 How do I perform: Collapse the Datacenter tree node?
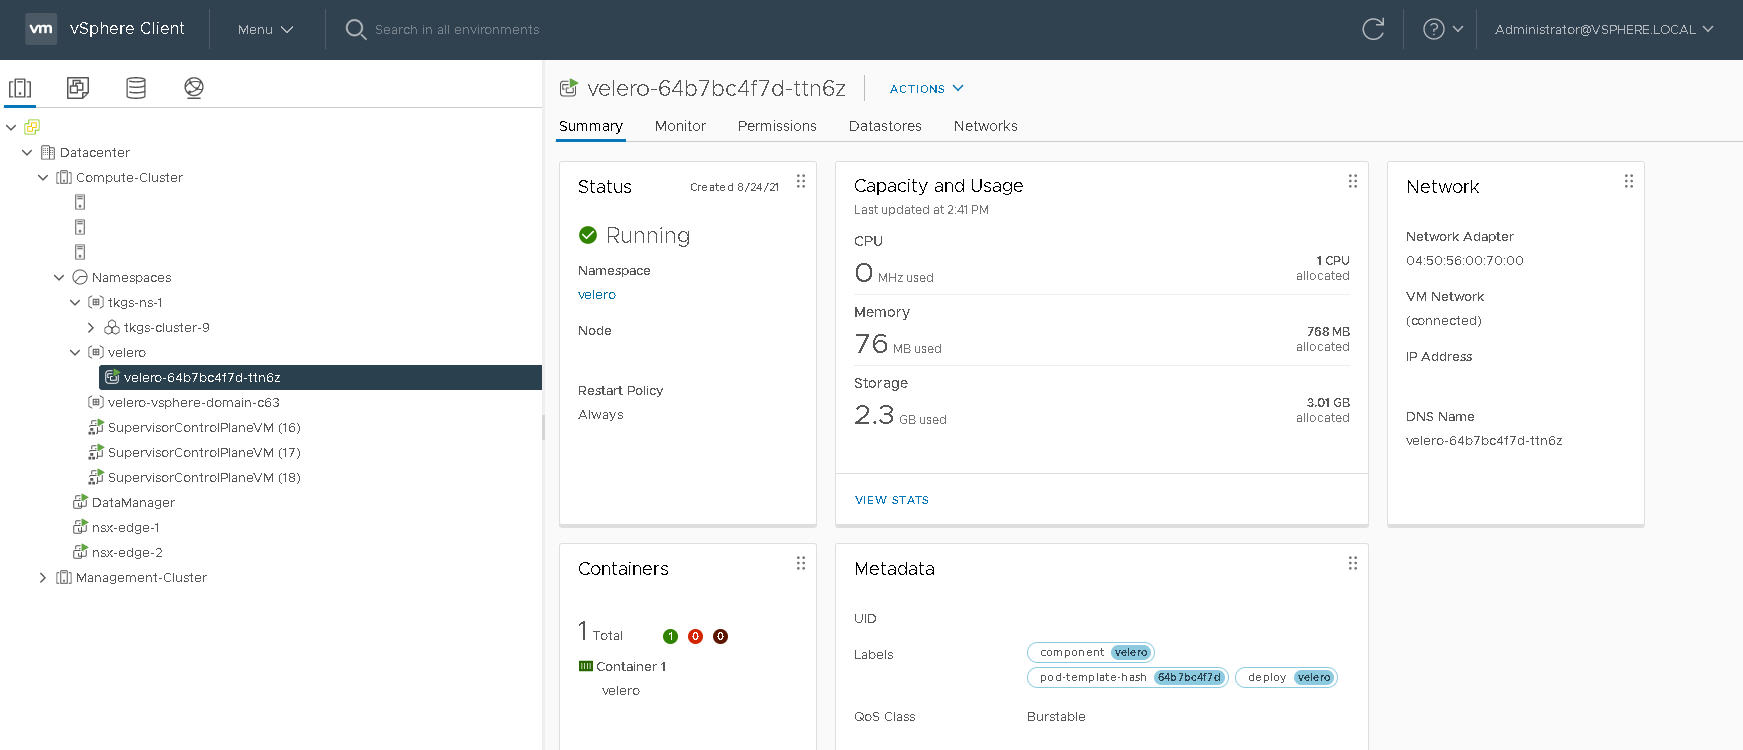coord(27,152)
